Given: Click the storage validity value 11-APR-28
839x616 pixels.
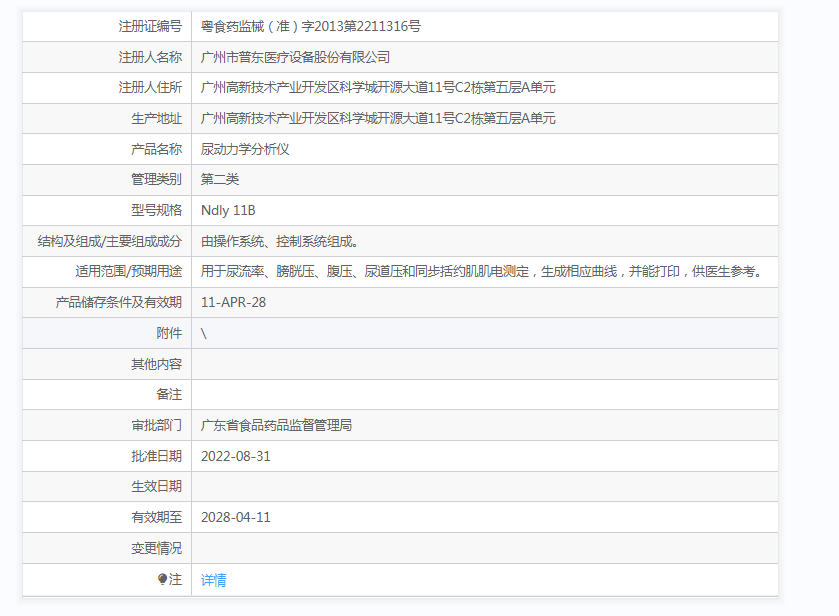Looking at the screenshot, I should [x=233, y=302].
